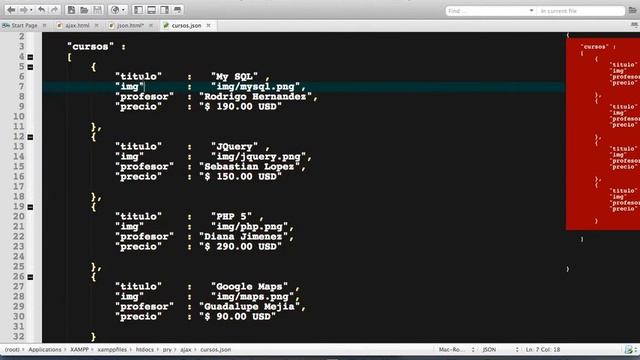Open the JSON language selector
This screenshot has width=640, height=360.
[x=500, y=350]
